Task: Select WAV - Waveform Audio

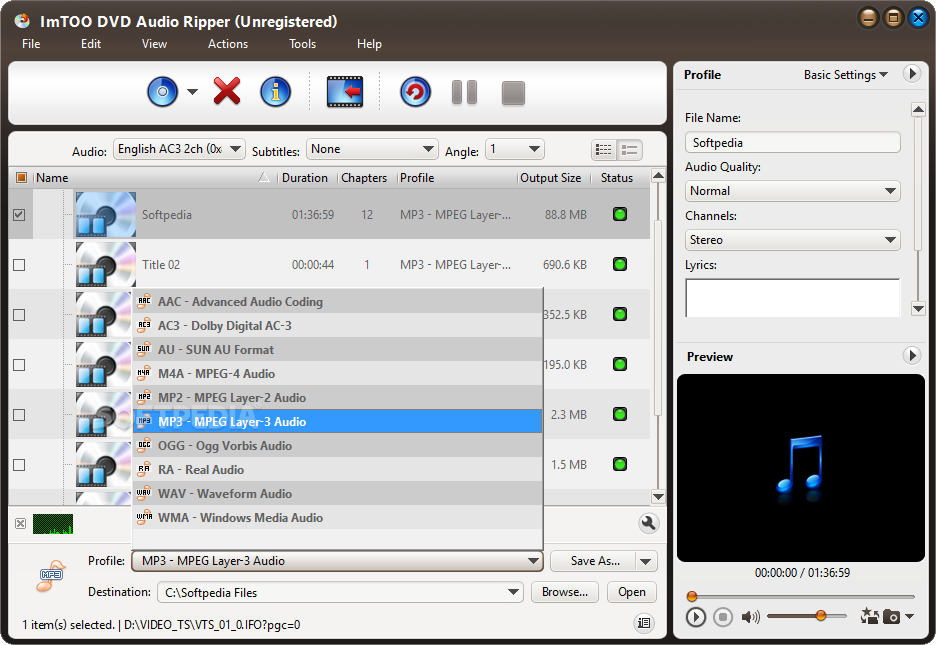Action: click(x=337, y=493)
